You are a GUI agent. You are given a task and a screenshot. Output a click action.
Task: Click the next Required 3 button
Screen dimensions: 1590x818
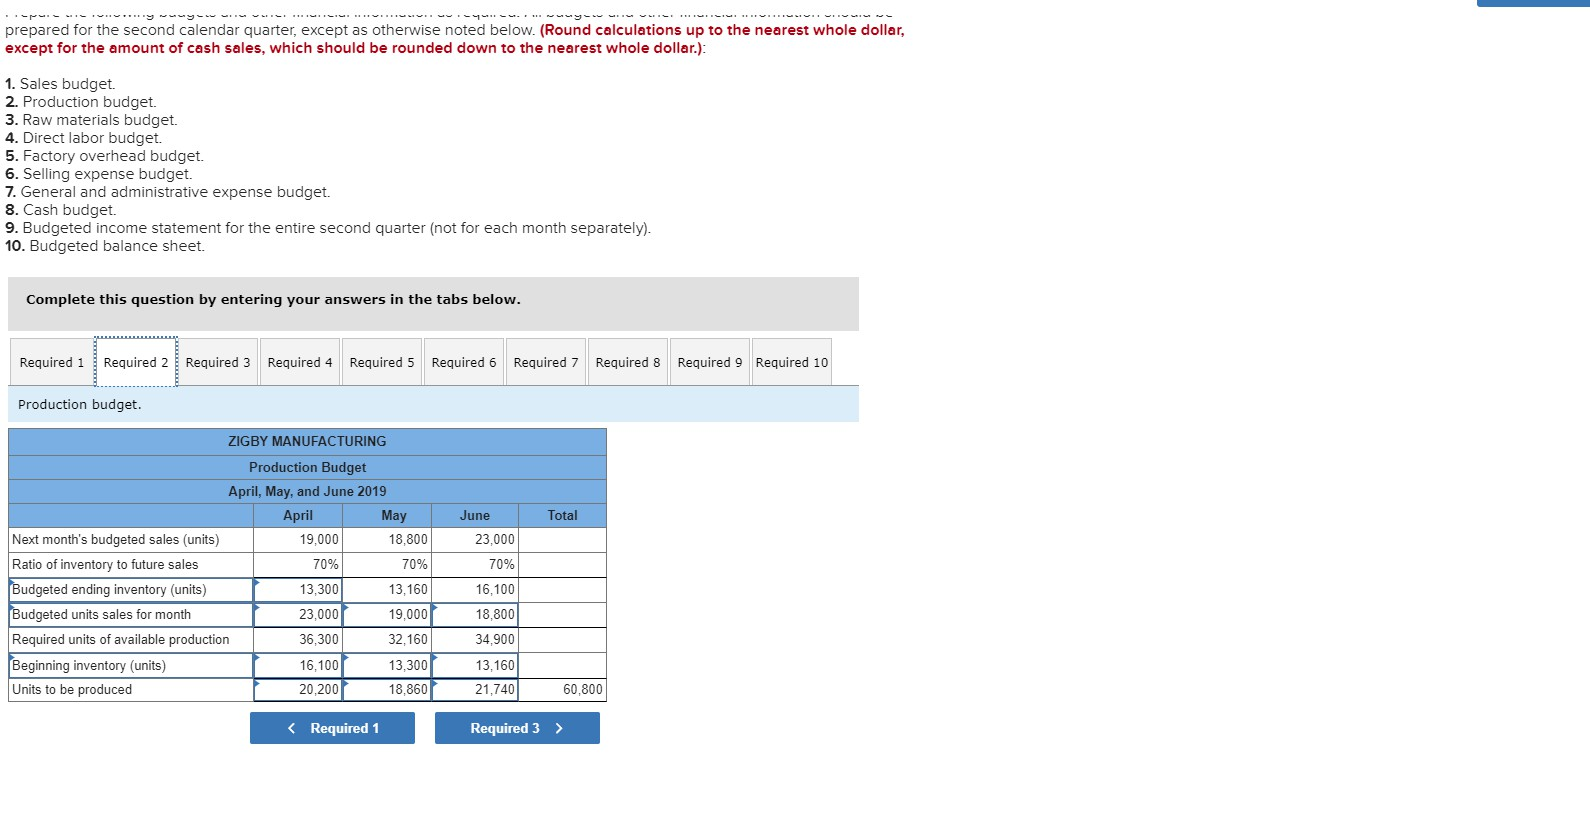(x=517, y=728)
